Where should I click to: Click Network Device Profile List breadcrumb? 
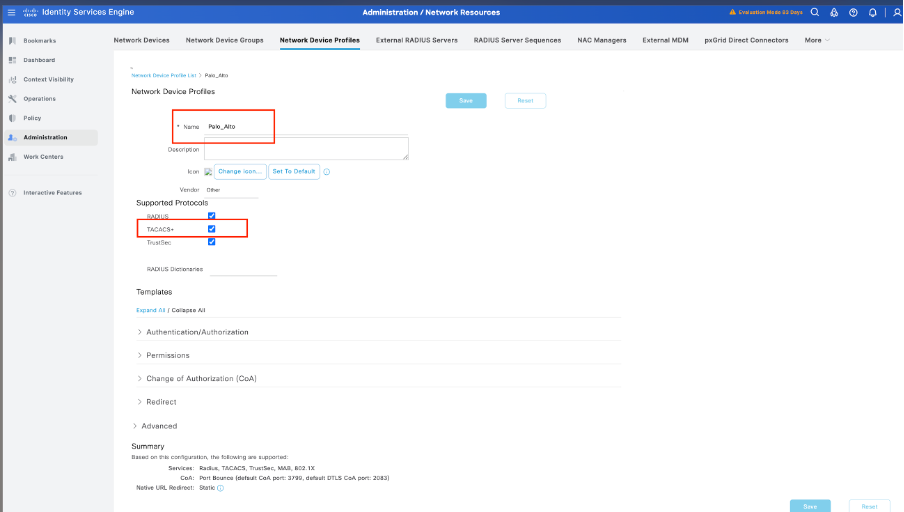(164, 76)
